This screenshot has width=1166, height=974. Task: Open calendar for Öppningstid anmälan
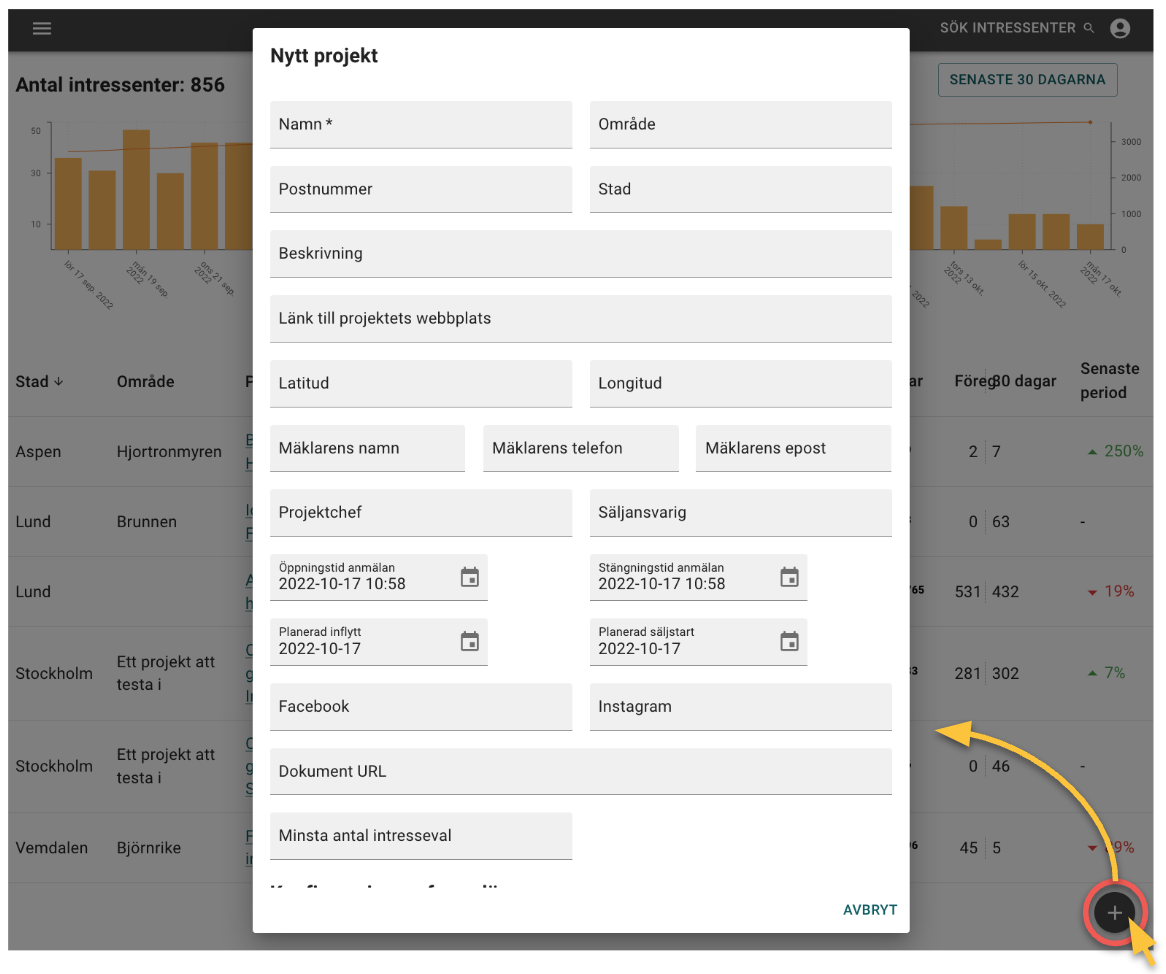[x=469, y=577]
